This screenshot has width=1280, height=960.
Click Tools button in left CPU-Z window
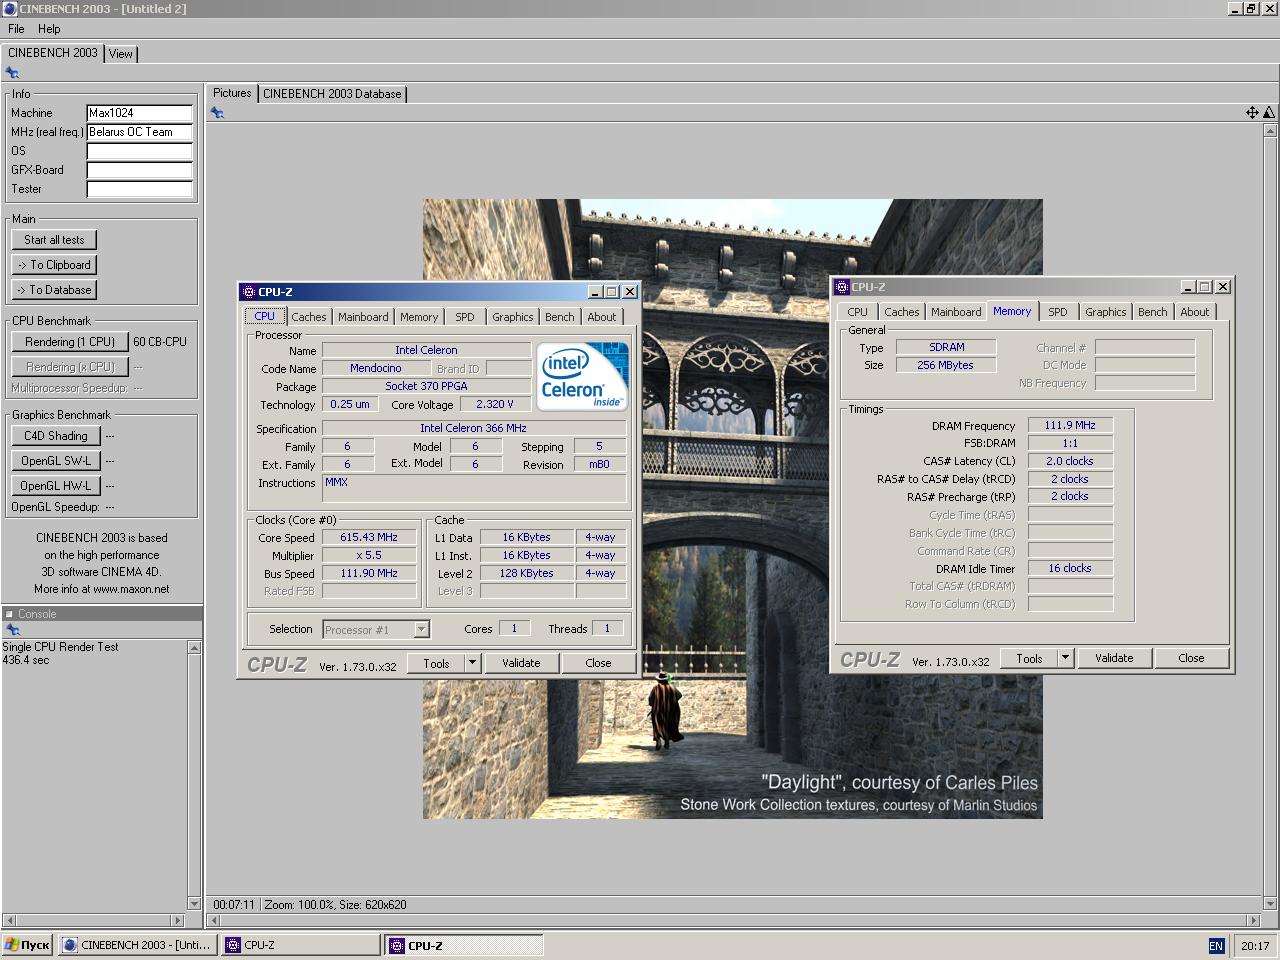point(437,663)
